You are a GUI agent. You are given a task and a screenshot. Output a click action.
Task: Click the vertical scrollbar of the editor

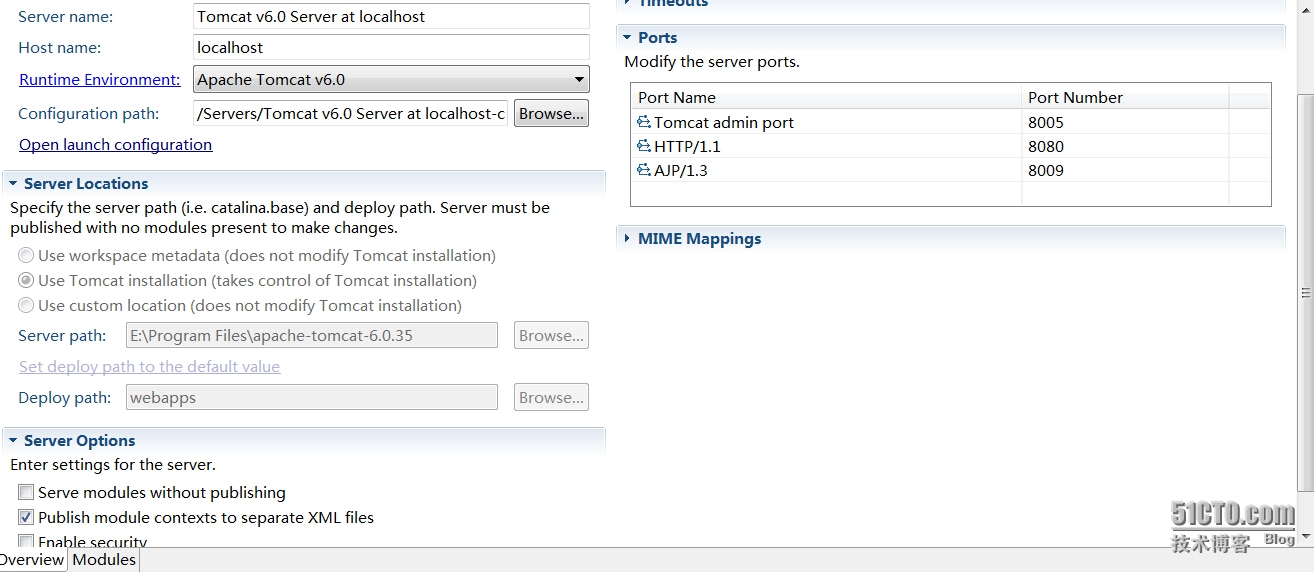click(1306, 293)
